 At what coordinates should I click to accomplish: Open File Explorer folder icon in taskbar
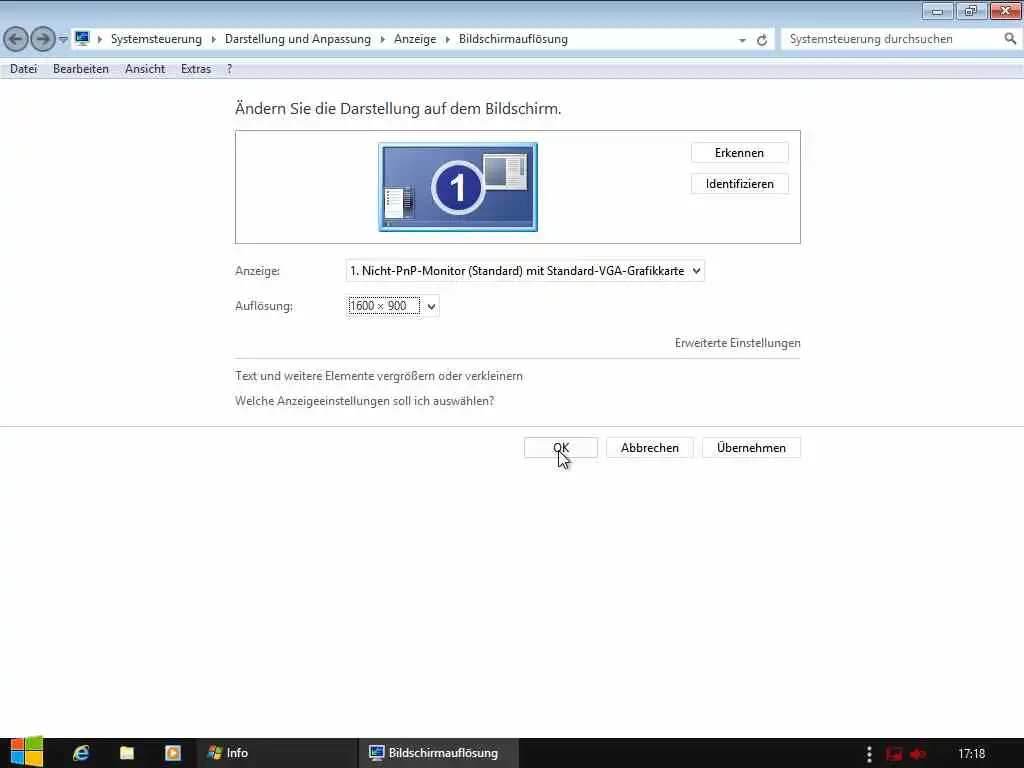click(x=127, y=753)
